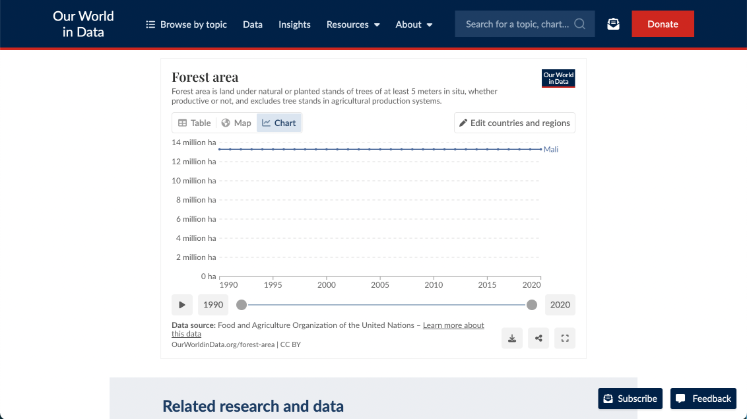Open the Insights menu item
The image size is (747, 419).
(x=294, y=24)
